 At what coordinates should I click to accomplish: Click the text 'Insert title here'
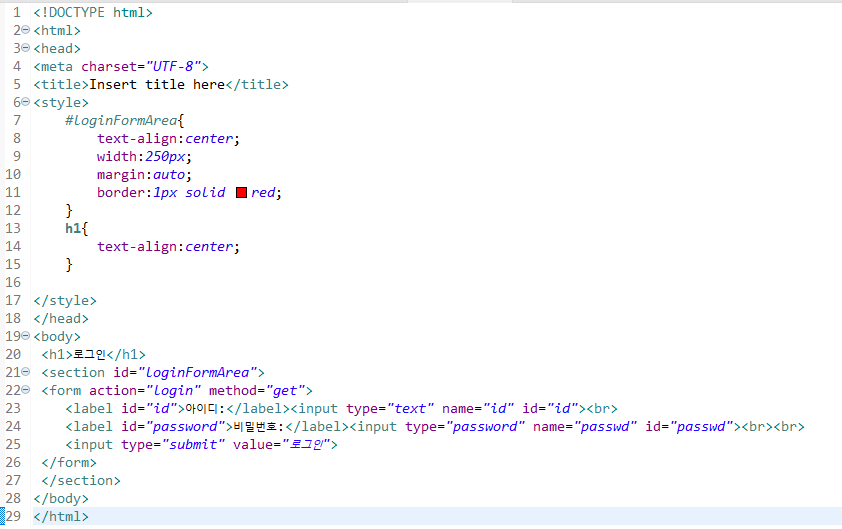(x=157, y=84)
